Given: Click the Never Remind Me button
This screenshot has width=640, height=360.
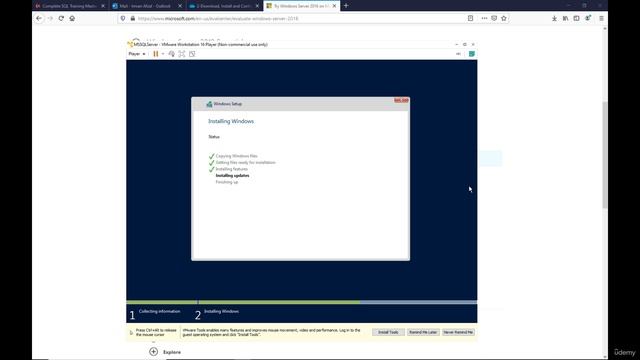Looking at the screenshot, I should (x=458, y=332).
